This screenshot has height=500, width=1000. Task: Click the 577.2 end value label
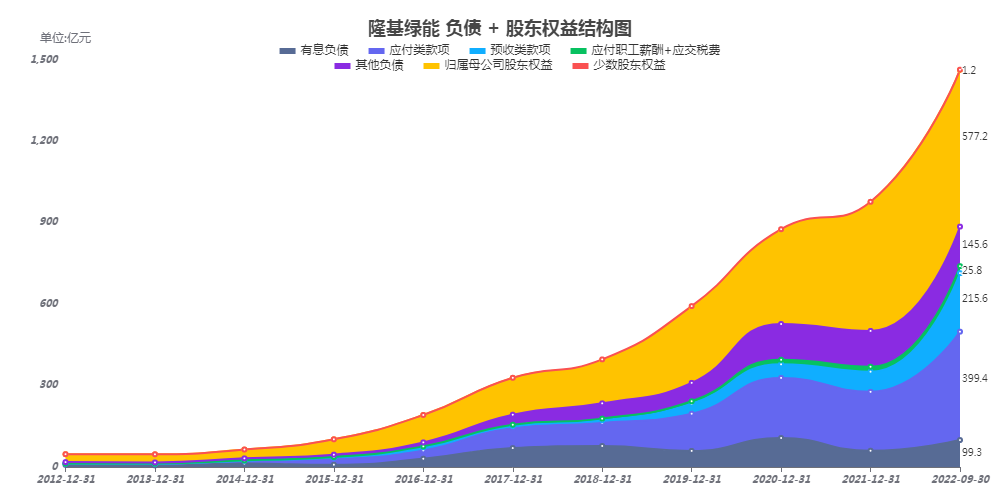click(x=975, y=136)
